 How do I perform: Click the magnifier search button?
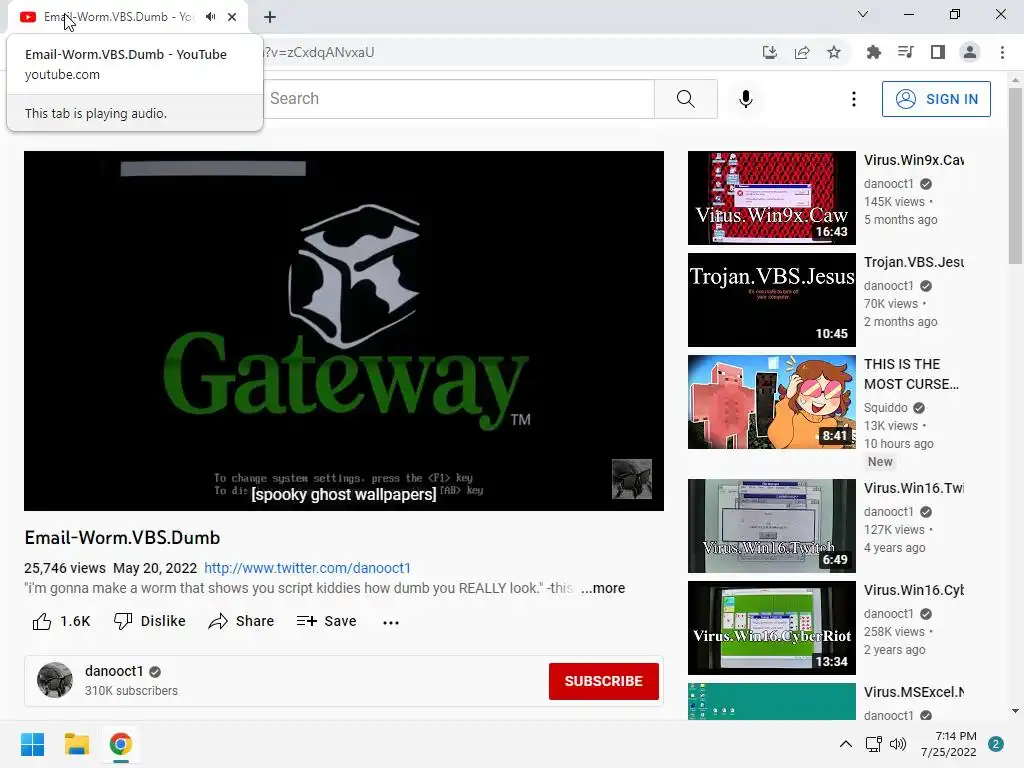click(686, 99)
